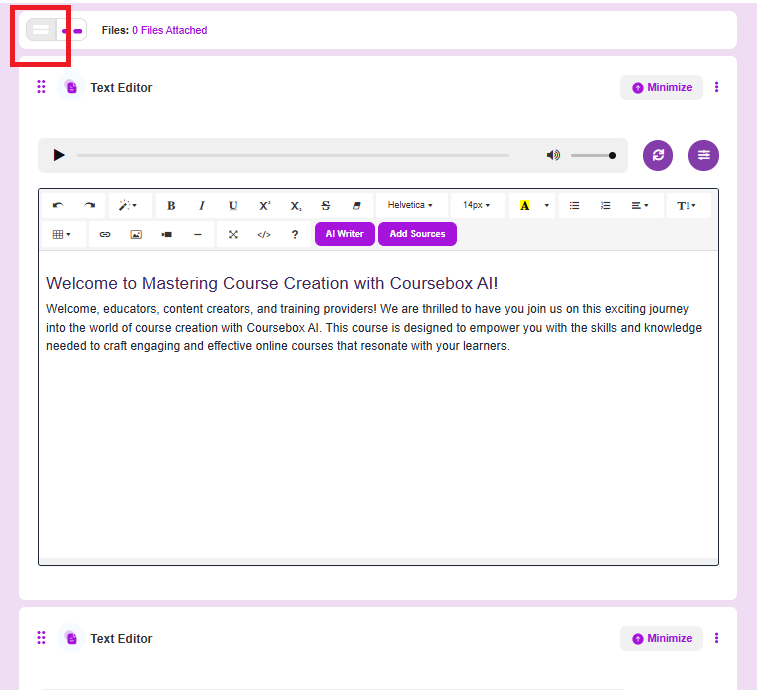Image resolution: width=757 pixels, height=690 pixels.
Task: Click the Files: label
Action: pos(115,30)
